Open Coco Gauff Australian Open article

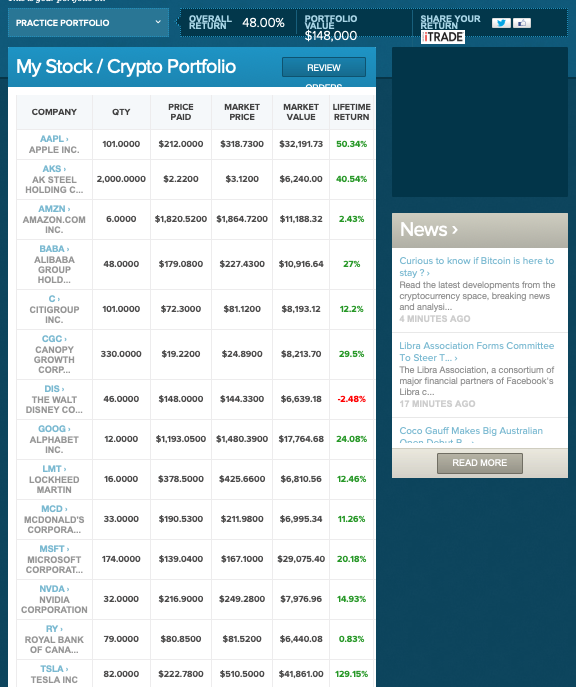pos(471,436)
